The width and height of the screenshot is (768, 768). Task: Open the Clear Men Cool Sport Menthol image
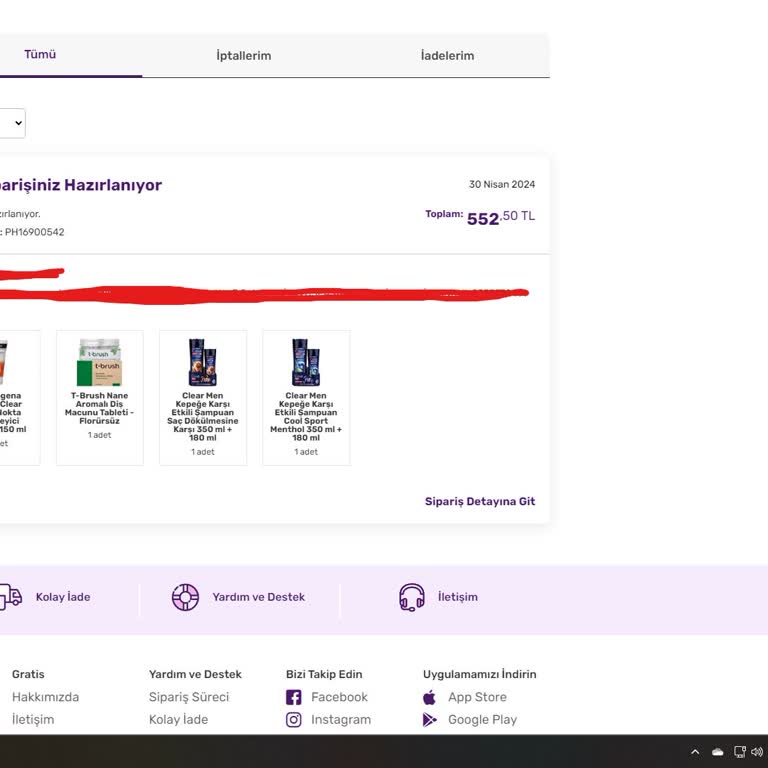click(306, 362)
